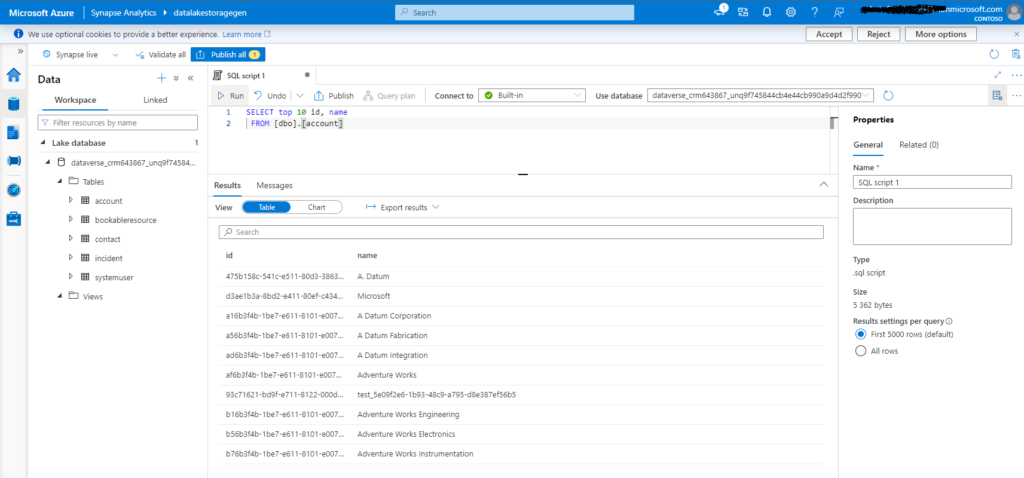Click Publish all button
The width and height of the screenshot is (1024, 478).
[x=228, y=55]
